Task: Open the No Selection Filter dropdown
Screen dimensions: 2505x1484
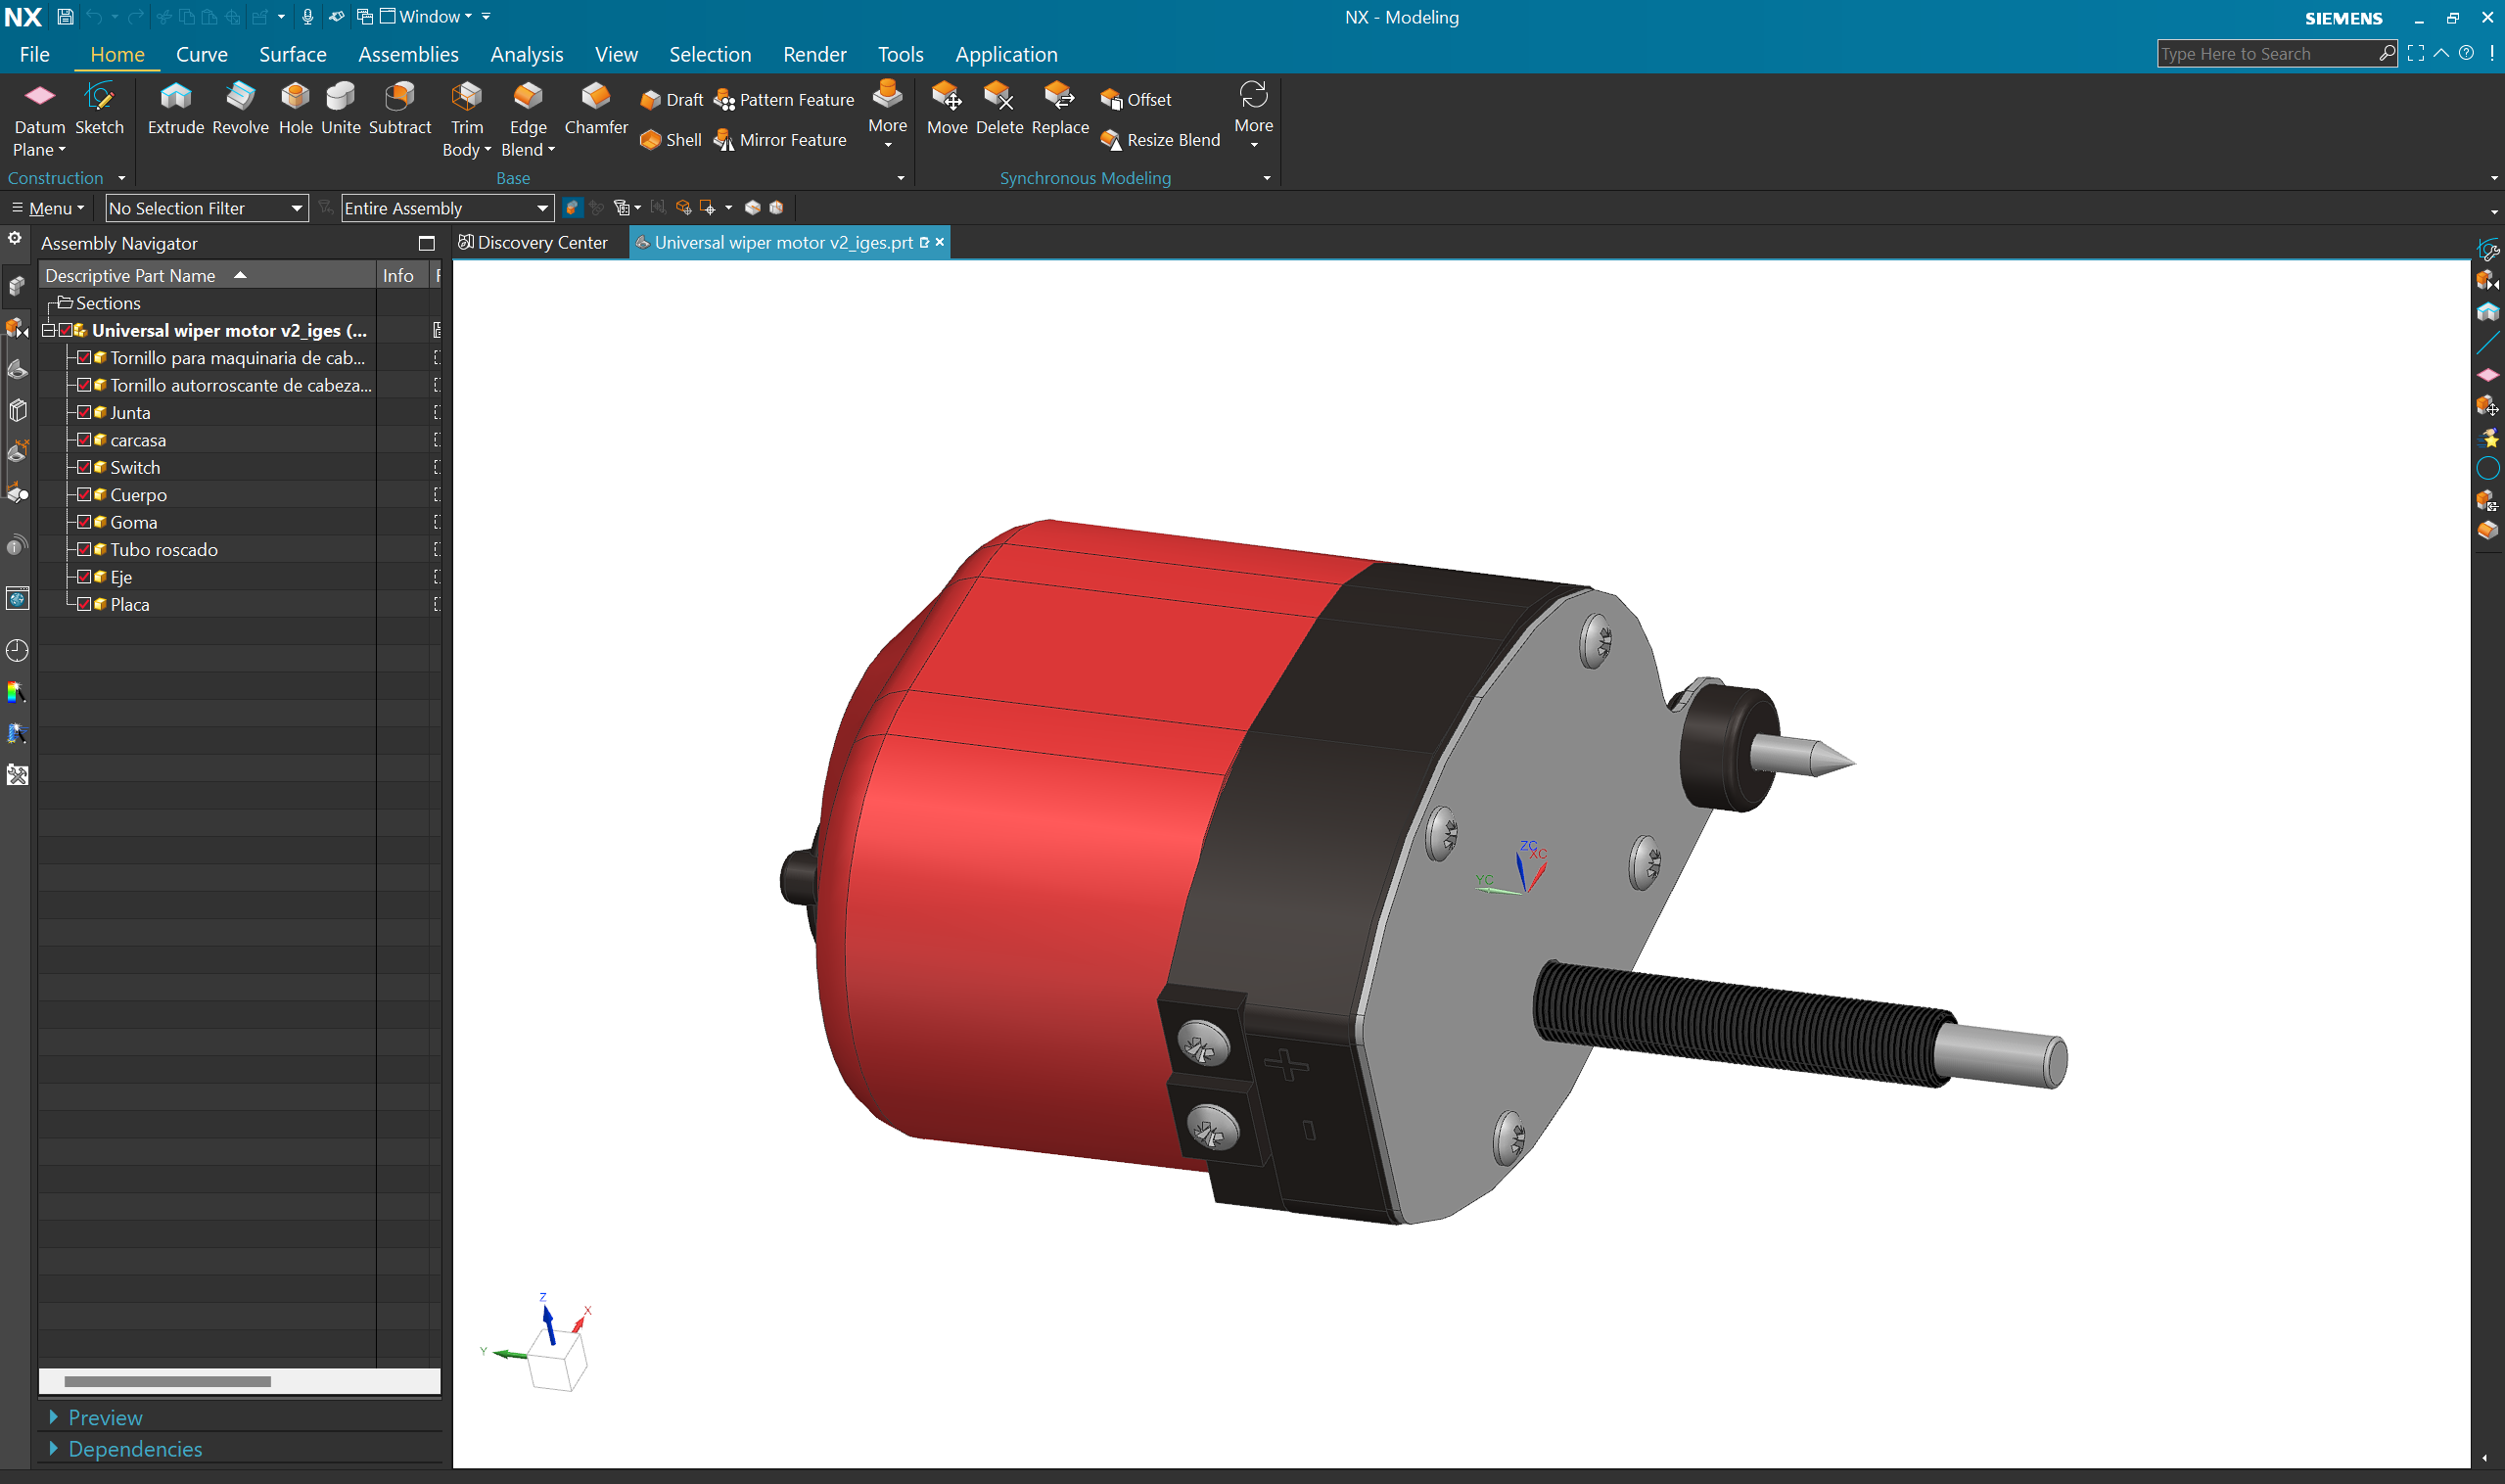Action: tap(206, 208)
